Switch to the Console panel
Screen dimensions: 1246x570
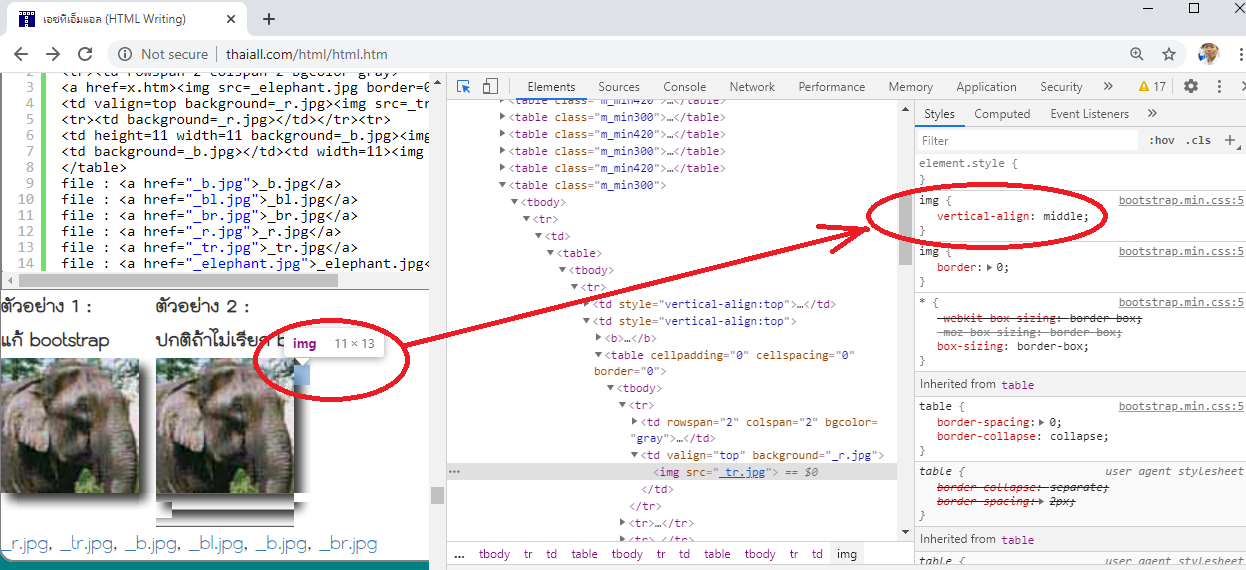(x=684, y=87)
